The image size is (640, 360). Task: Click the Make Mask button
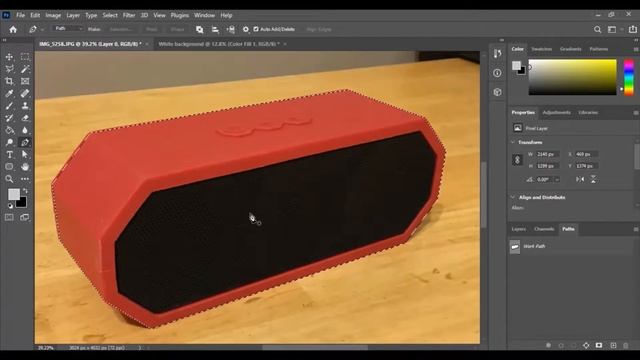[151, 29]
